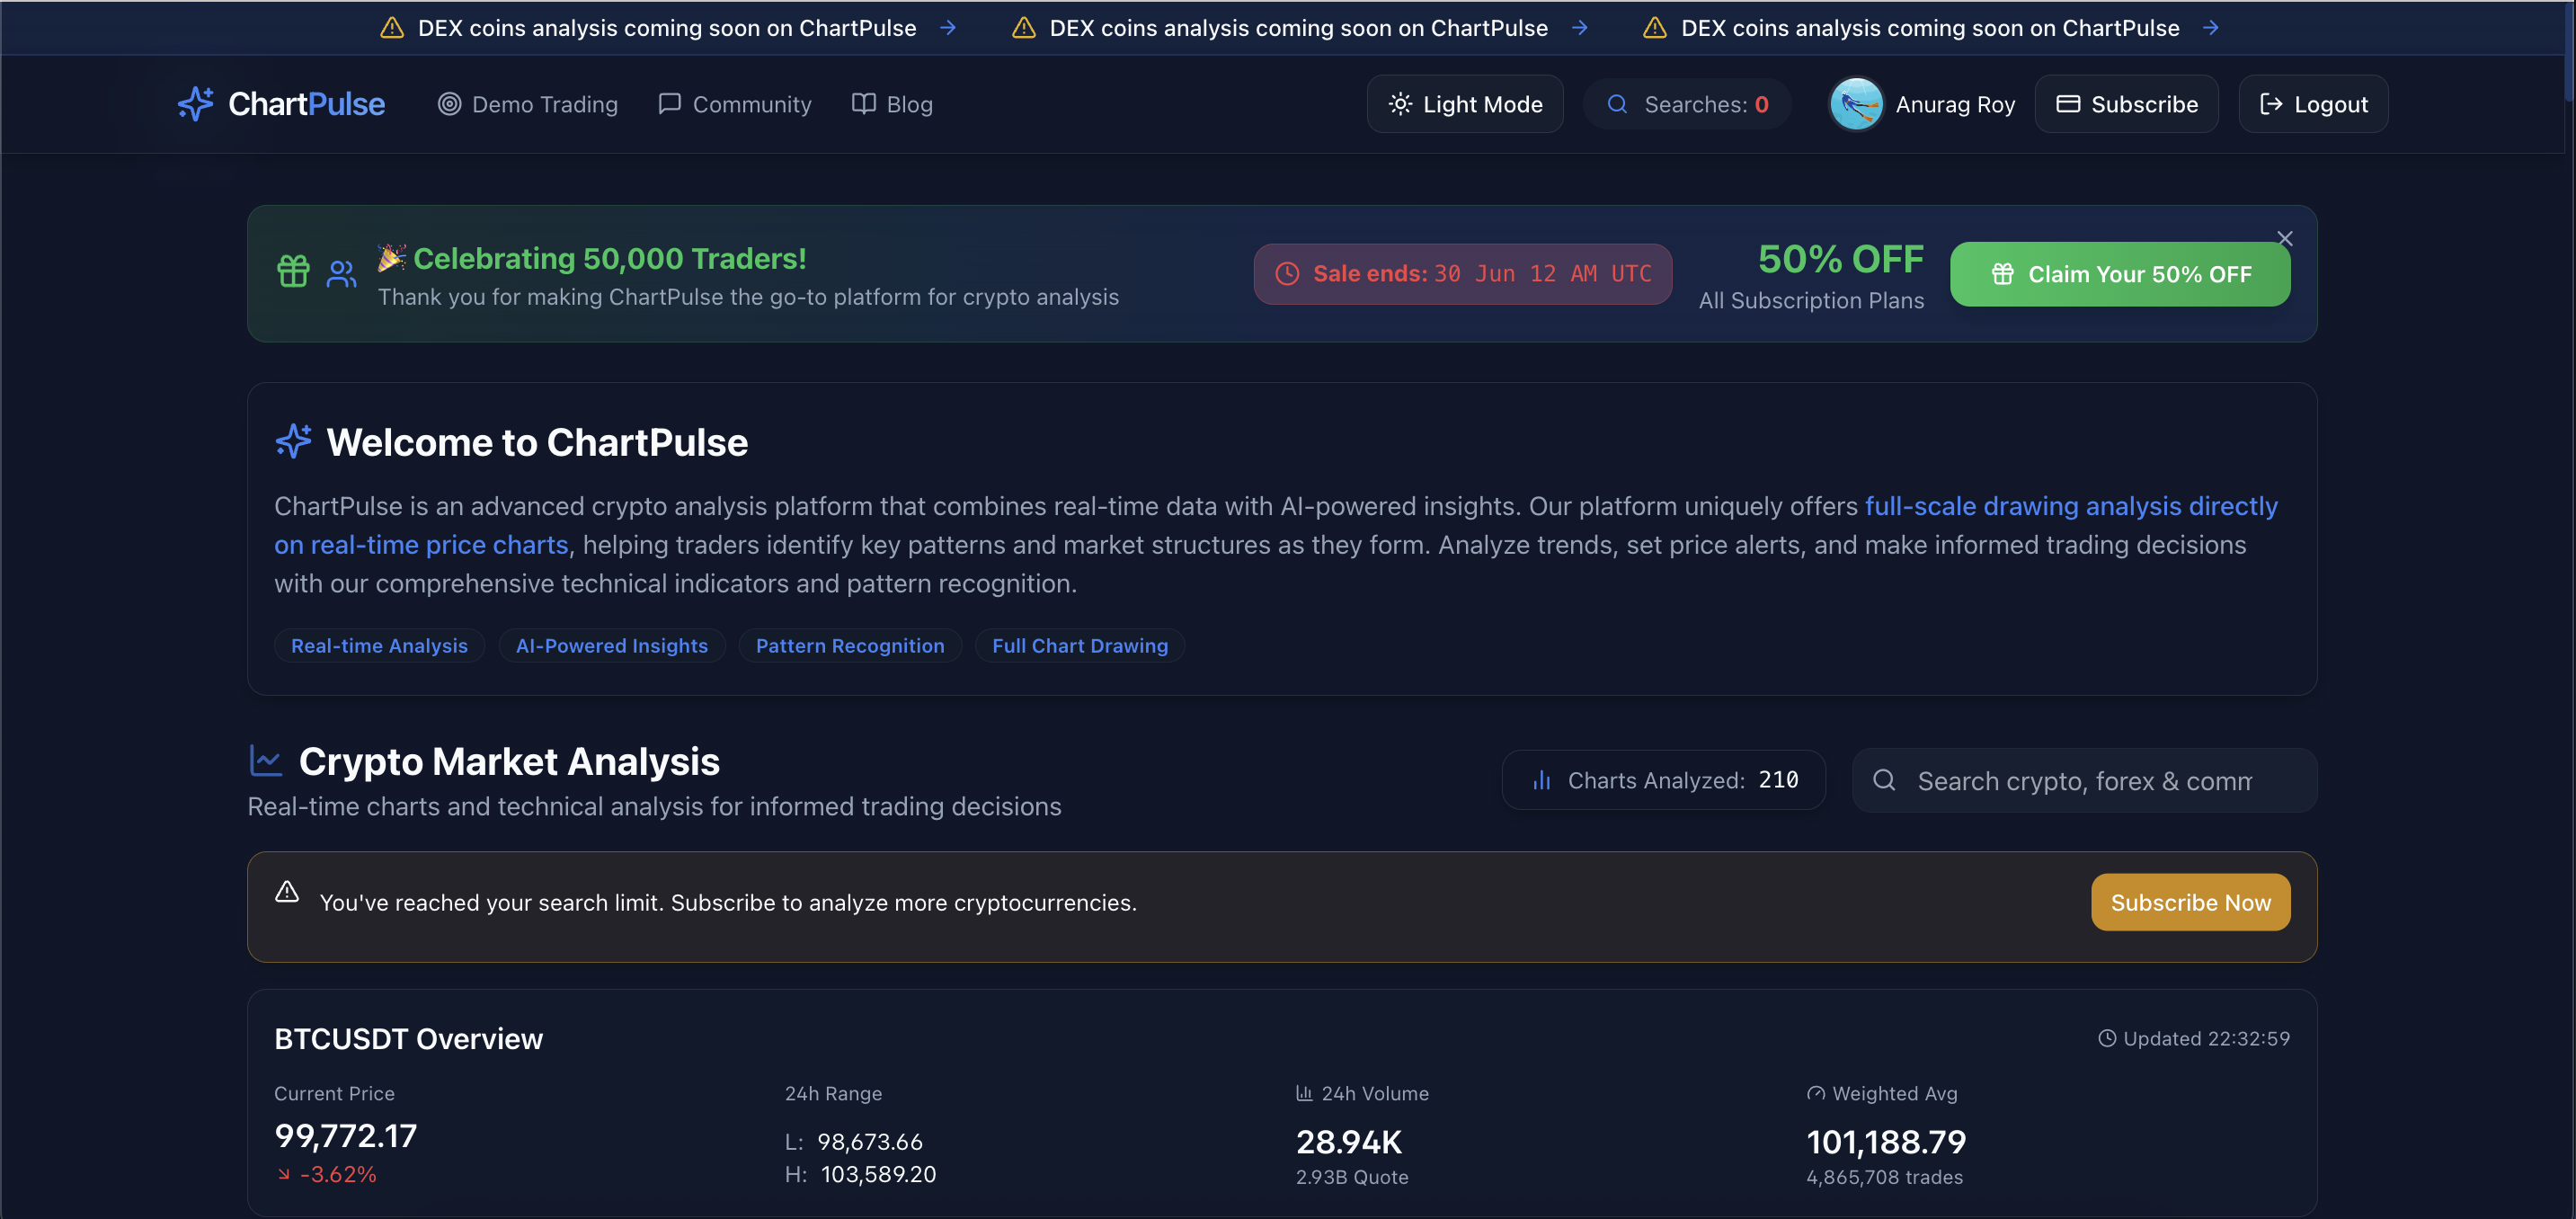2576x1219 pixels.
Task: Click the traders people icon in banner
Action: (341, 273)
